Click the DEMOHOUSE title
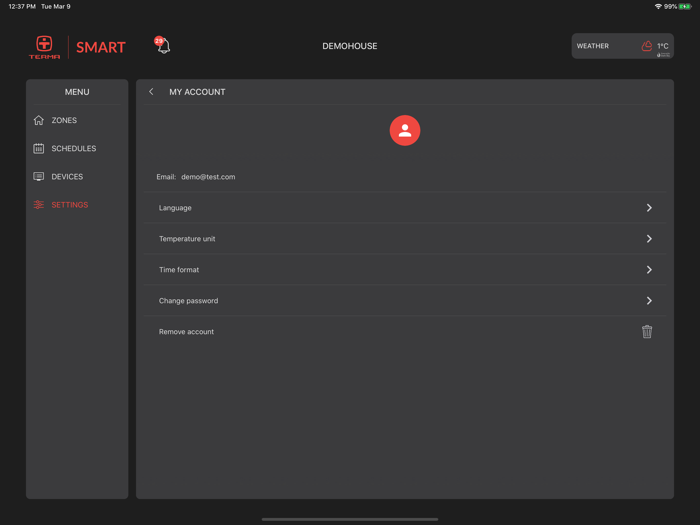This screenshot has height=525, width=700. pyautogui.click(x=350, y=46)
